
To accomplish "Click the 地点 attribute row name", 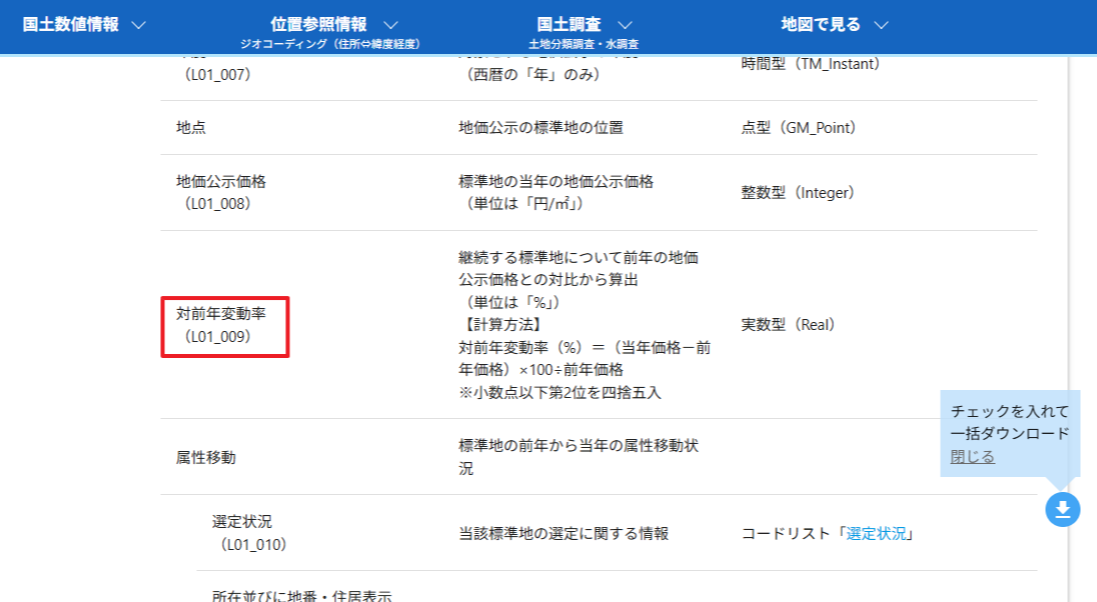I will [x=191, y=128].
